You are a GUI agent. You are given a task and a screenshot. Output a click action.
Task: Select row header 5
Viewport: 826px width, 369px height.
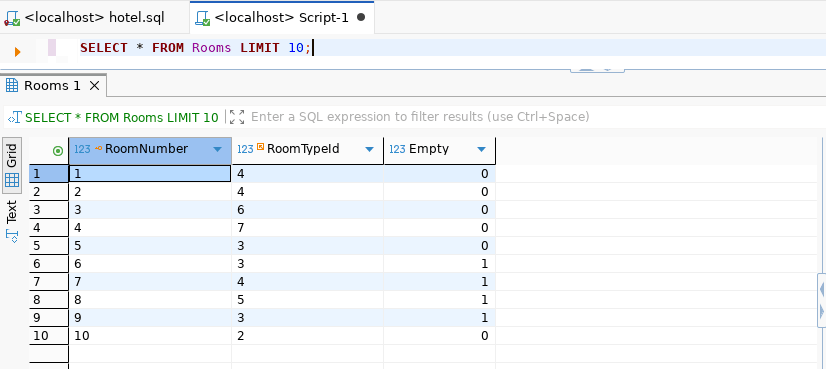[48, 246]
